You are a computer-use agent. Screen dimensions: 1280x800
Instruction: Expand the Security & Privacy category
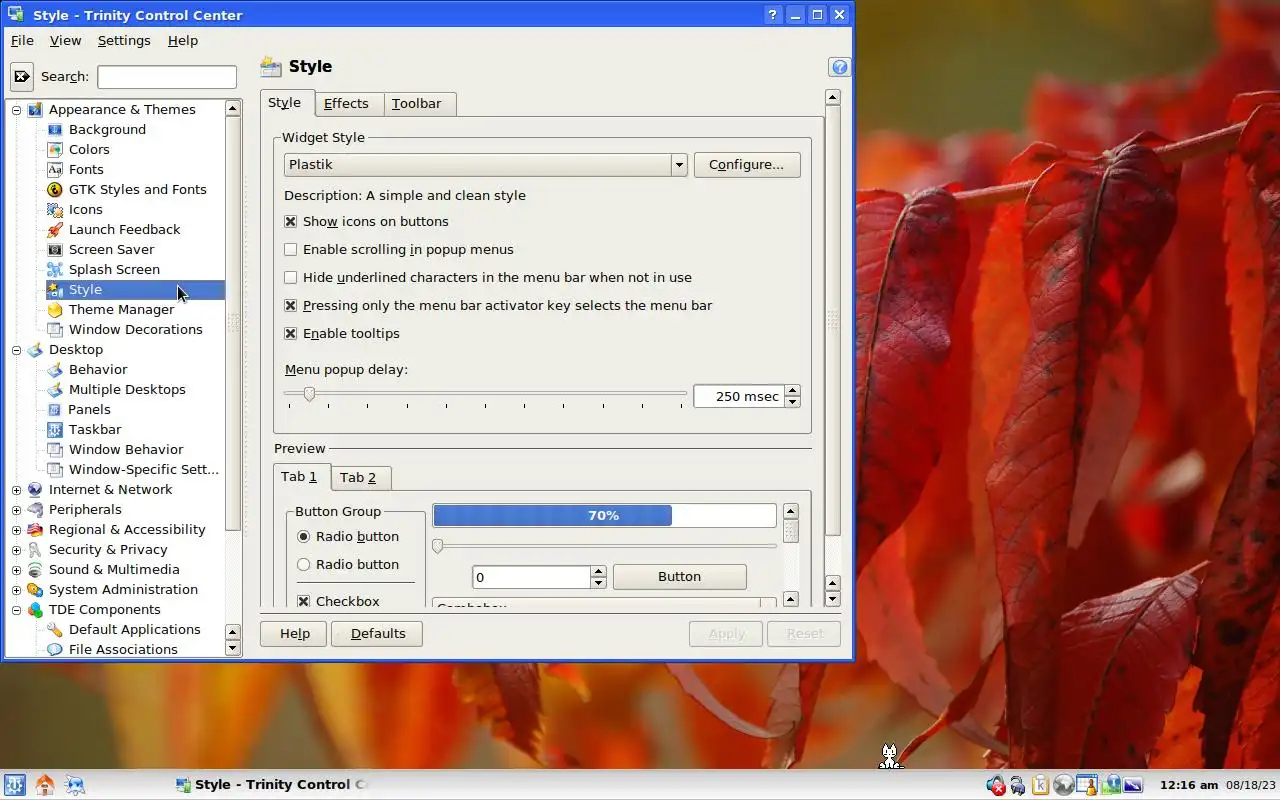(16, 550)
